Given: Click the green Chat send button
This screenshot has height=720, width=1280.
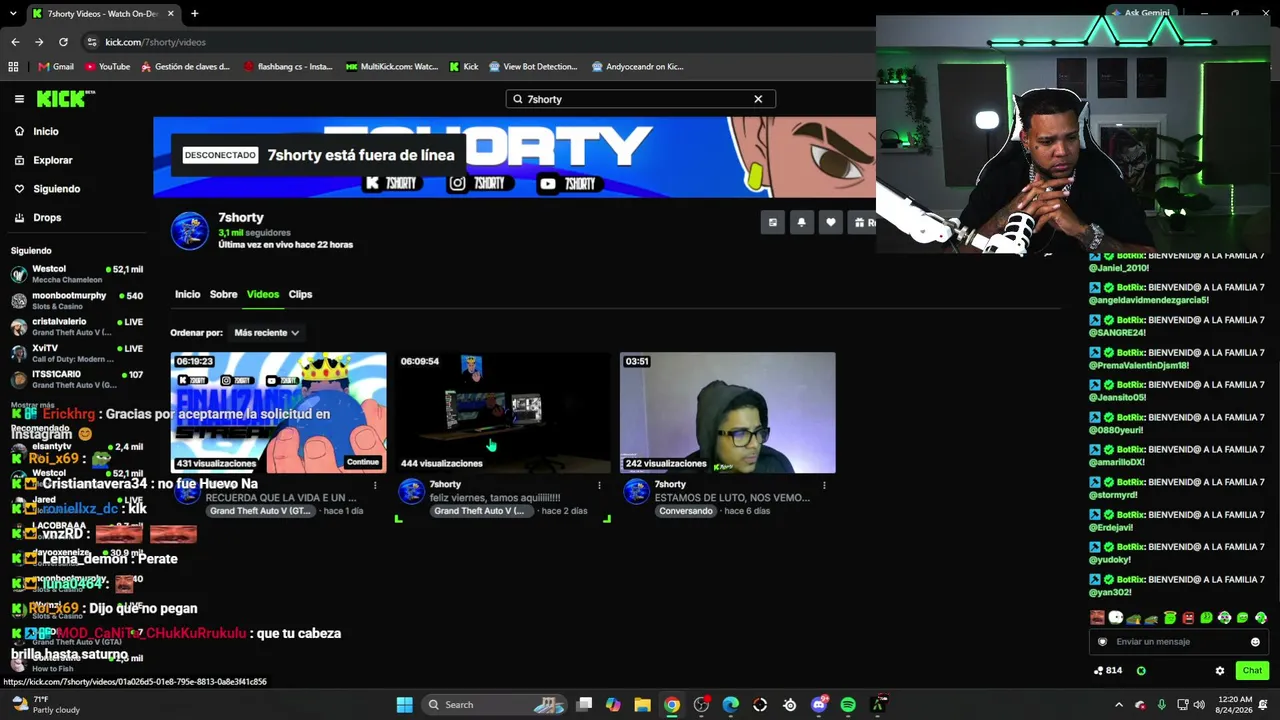Looking at the screenshot, I should (x=1252, y=671).
